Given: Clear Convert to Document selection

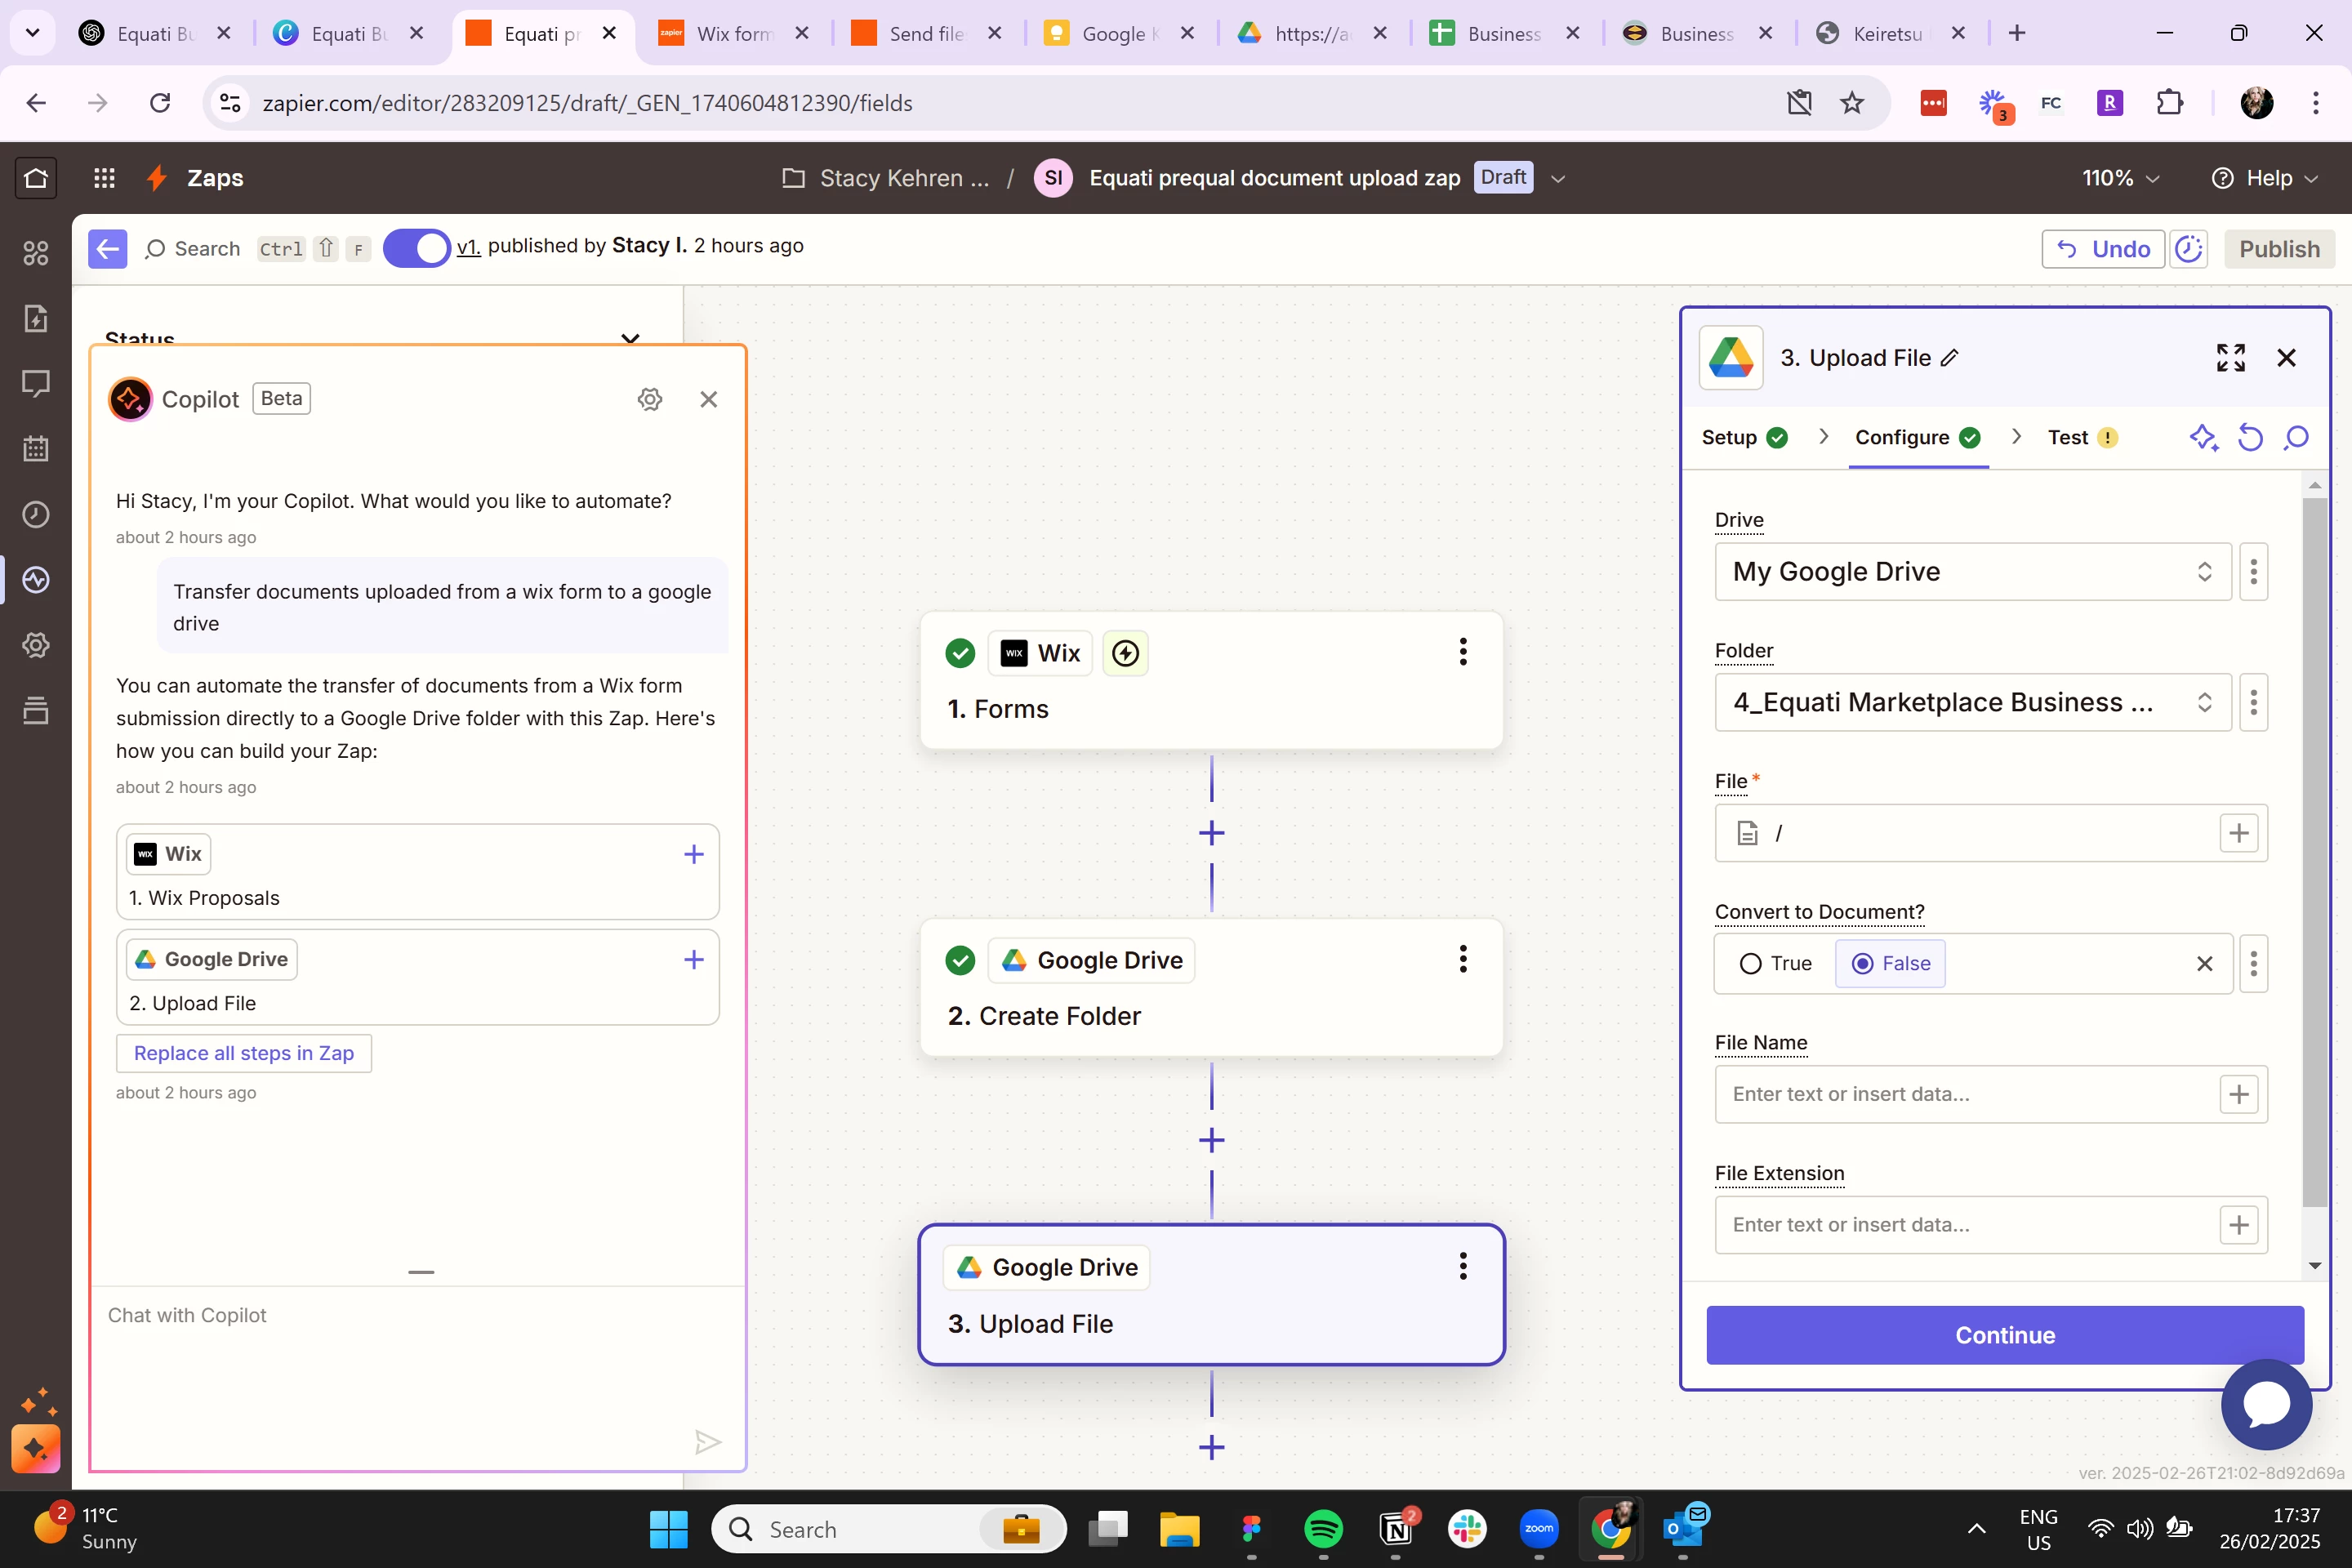Looking at the screenshot, I should [x=2204, y=963].
